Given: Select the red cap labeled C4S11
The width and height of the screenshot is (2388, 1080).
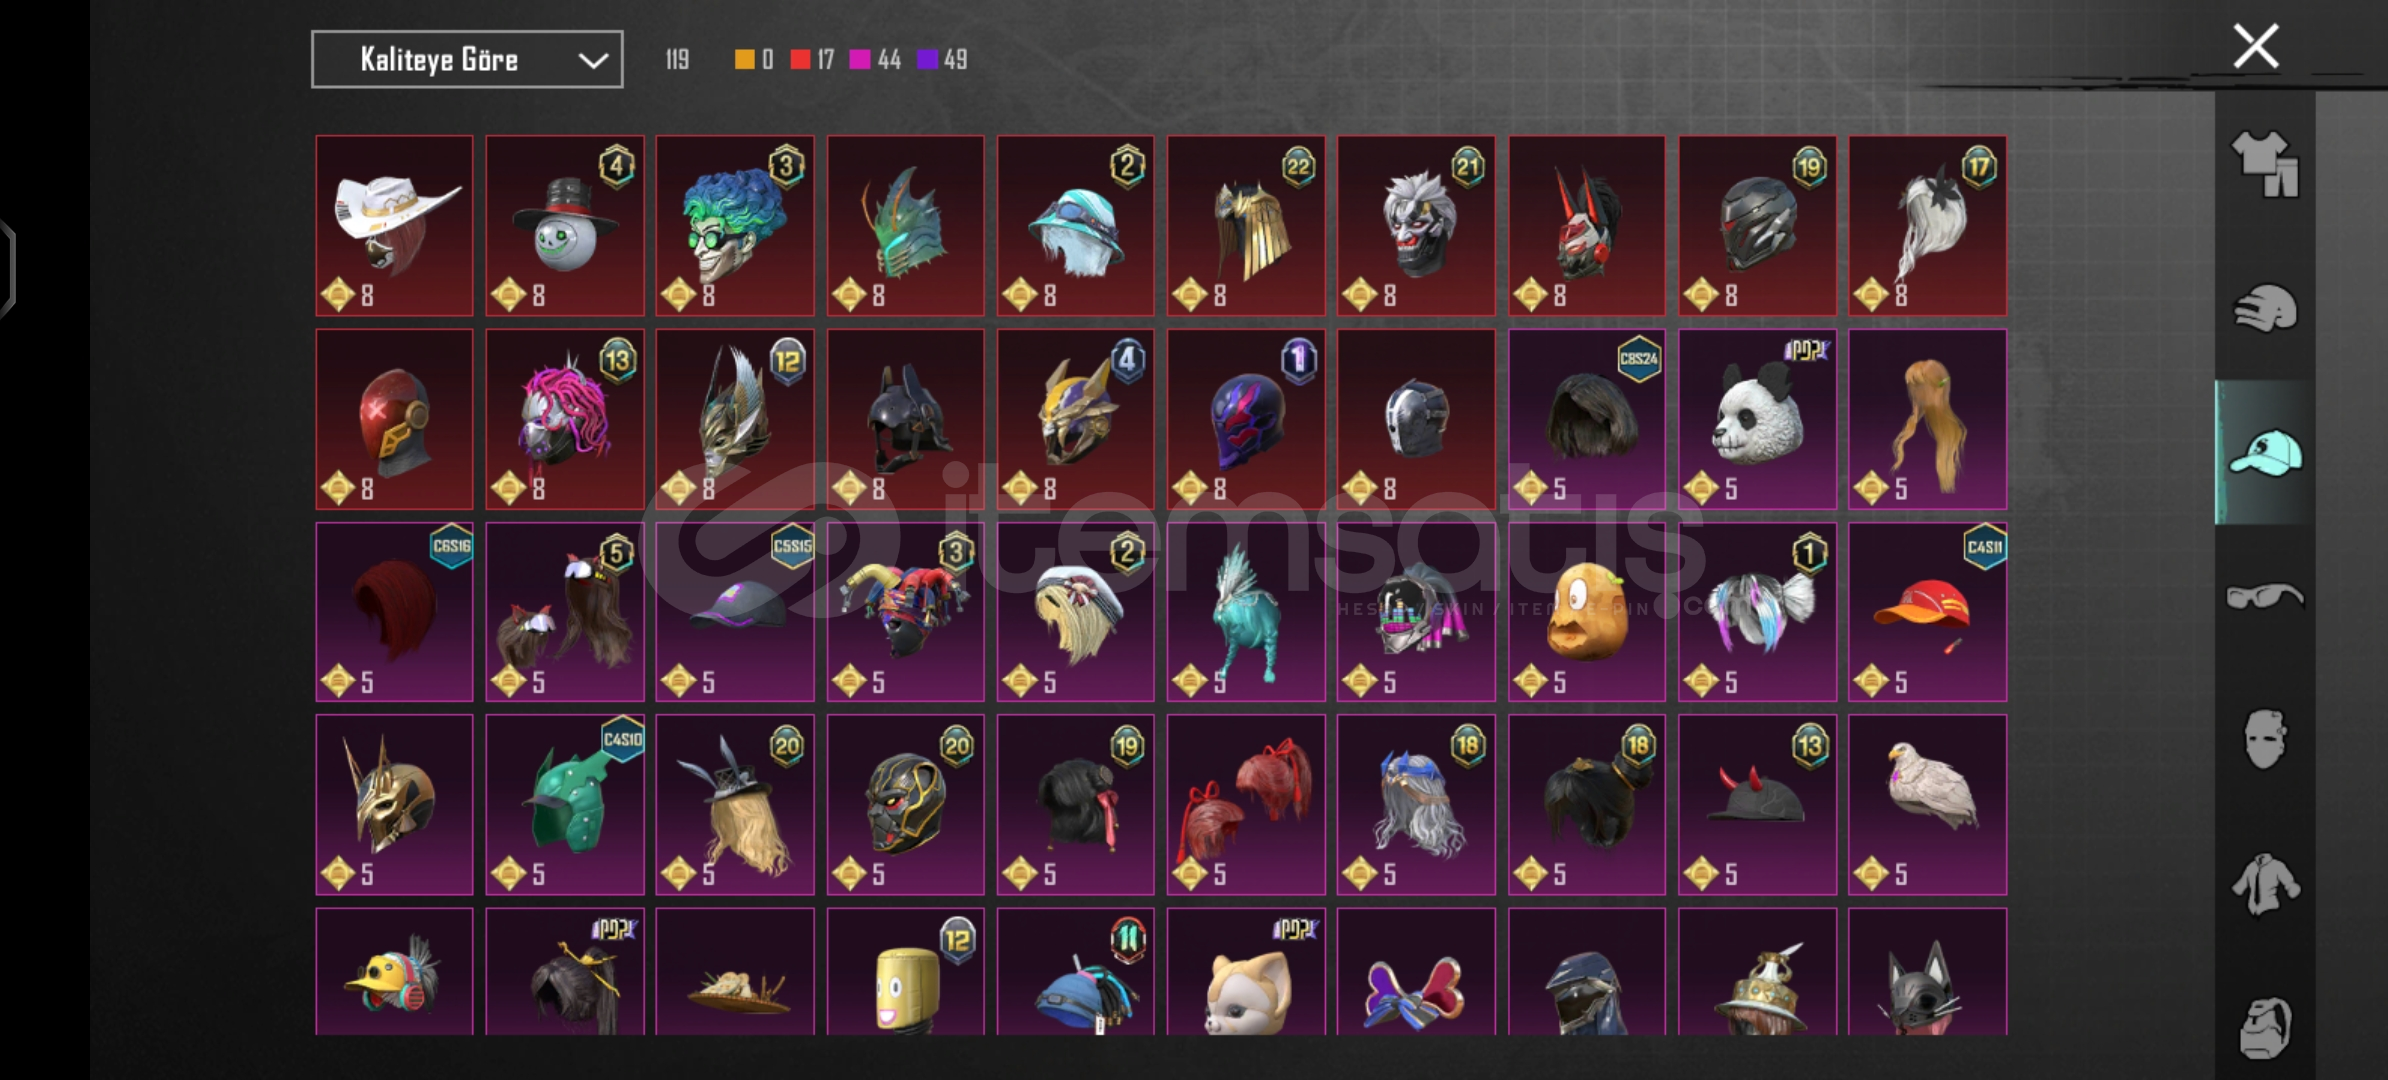Looking at the screenshot, I should point(1927,612).
